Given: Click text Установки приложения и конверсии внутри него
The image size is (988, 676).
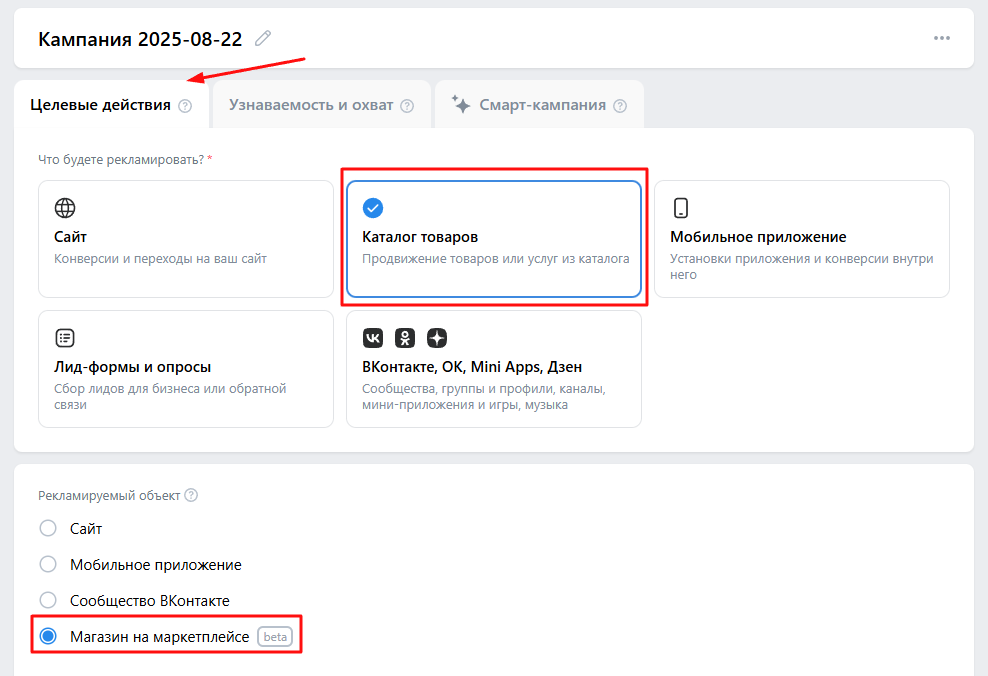Looking at the screenshot, I should point(801,266).
